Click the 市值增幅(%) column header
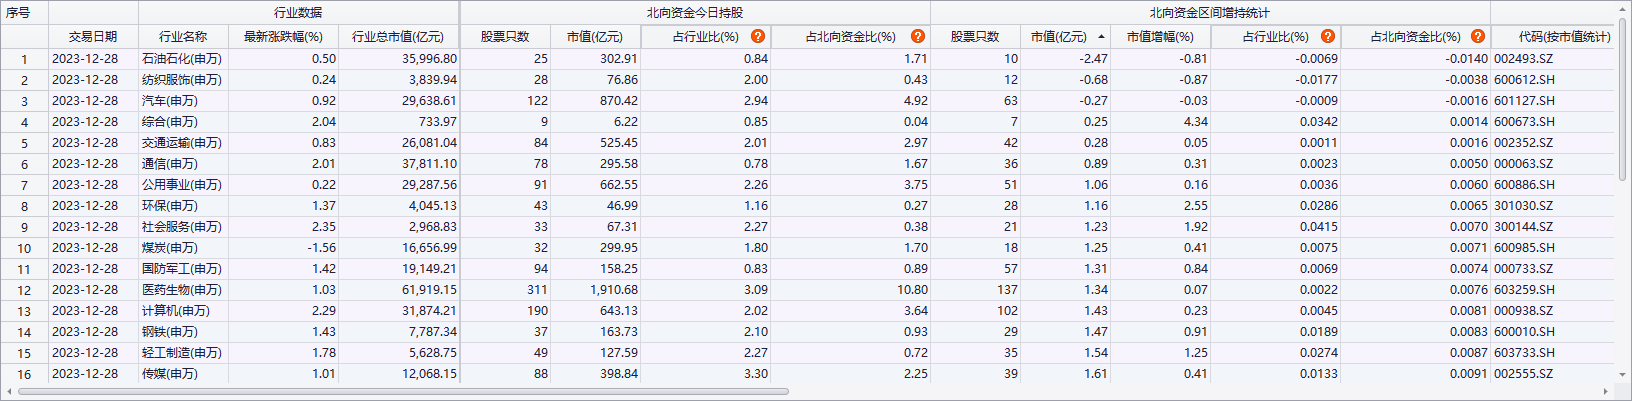Viewport: 1632px width, 401px height. click(x=1160, y=37)
